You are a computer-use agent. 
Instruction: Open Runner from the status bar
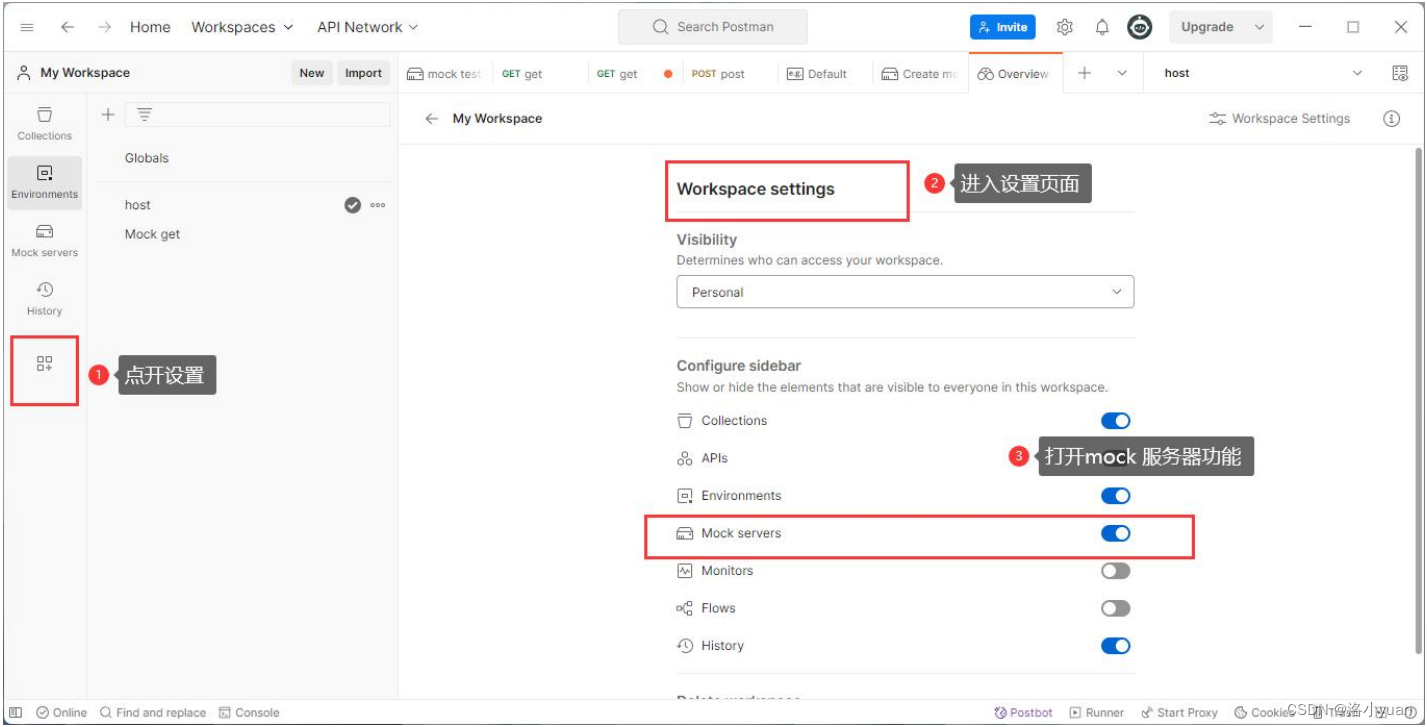(x=1097, y=713)
